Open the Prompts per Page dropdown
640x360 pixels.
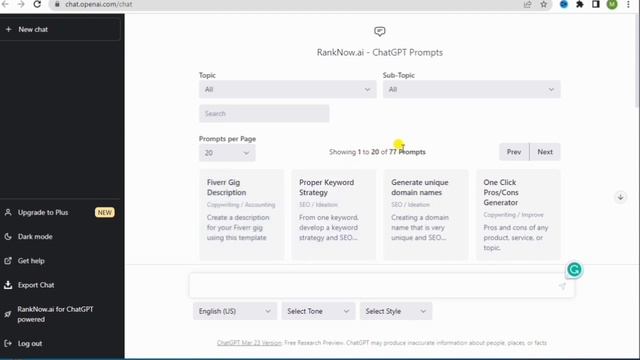pos(227,153)
